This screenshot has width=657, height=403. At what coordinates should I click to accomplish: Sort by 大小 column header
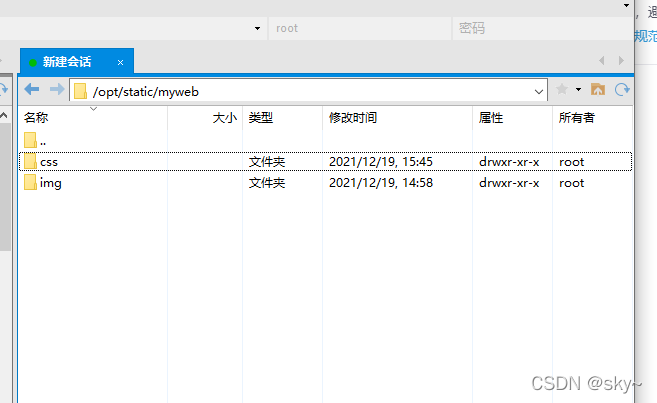point(205,118)
